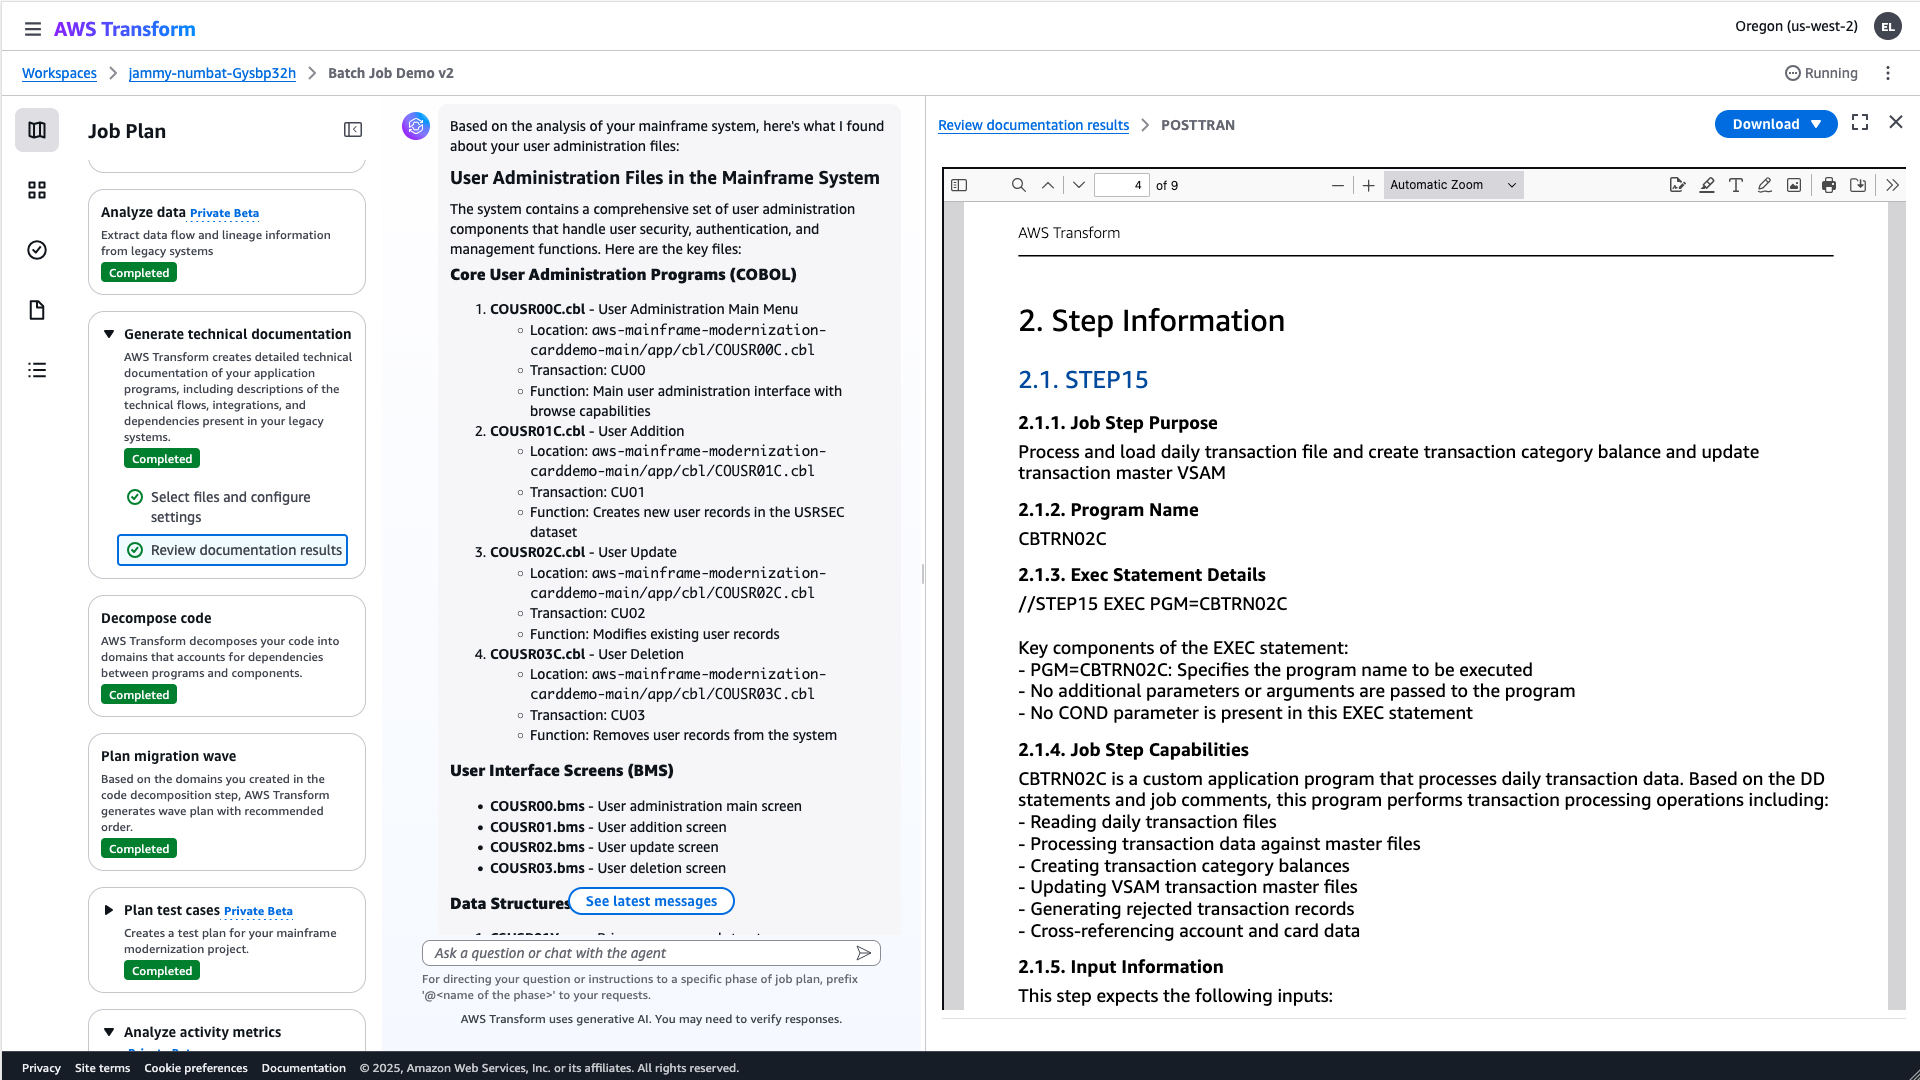
Task: Click the Print icon in the PDF toolbar
Action: tap(1828, 185)
